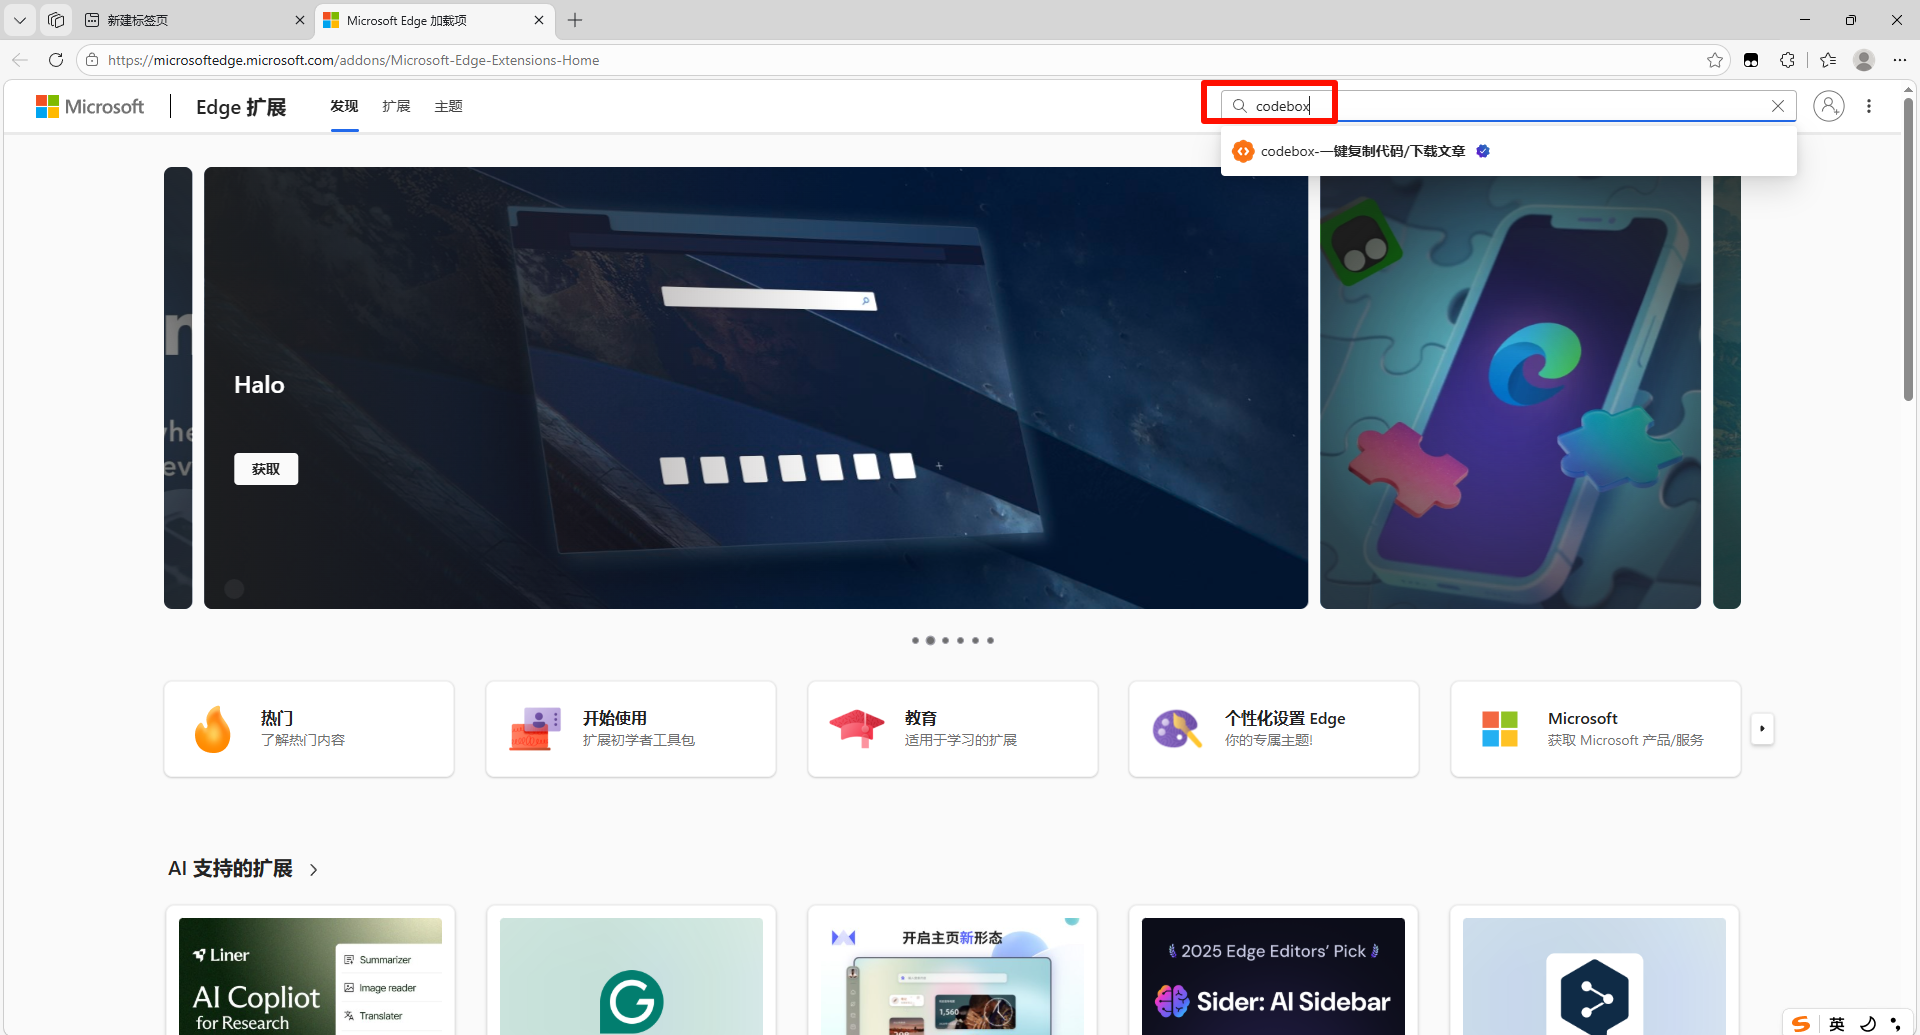Toggle the favorite star in the address bar
Screen dimensions: 1920x1035
point(1716,60)
